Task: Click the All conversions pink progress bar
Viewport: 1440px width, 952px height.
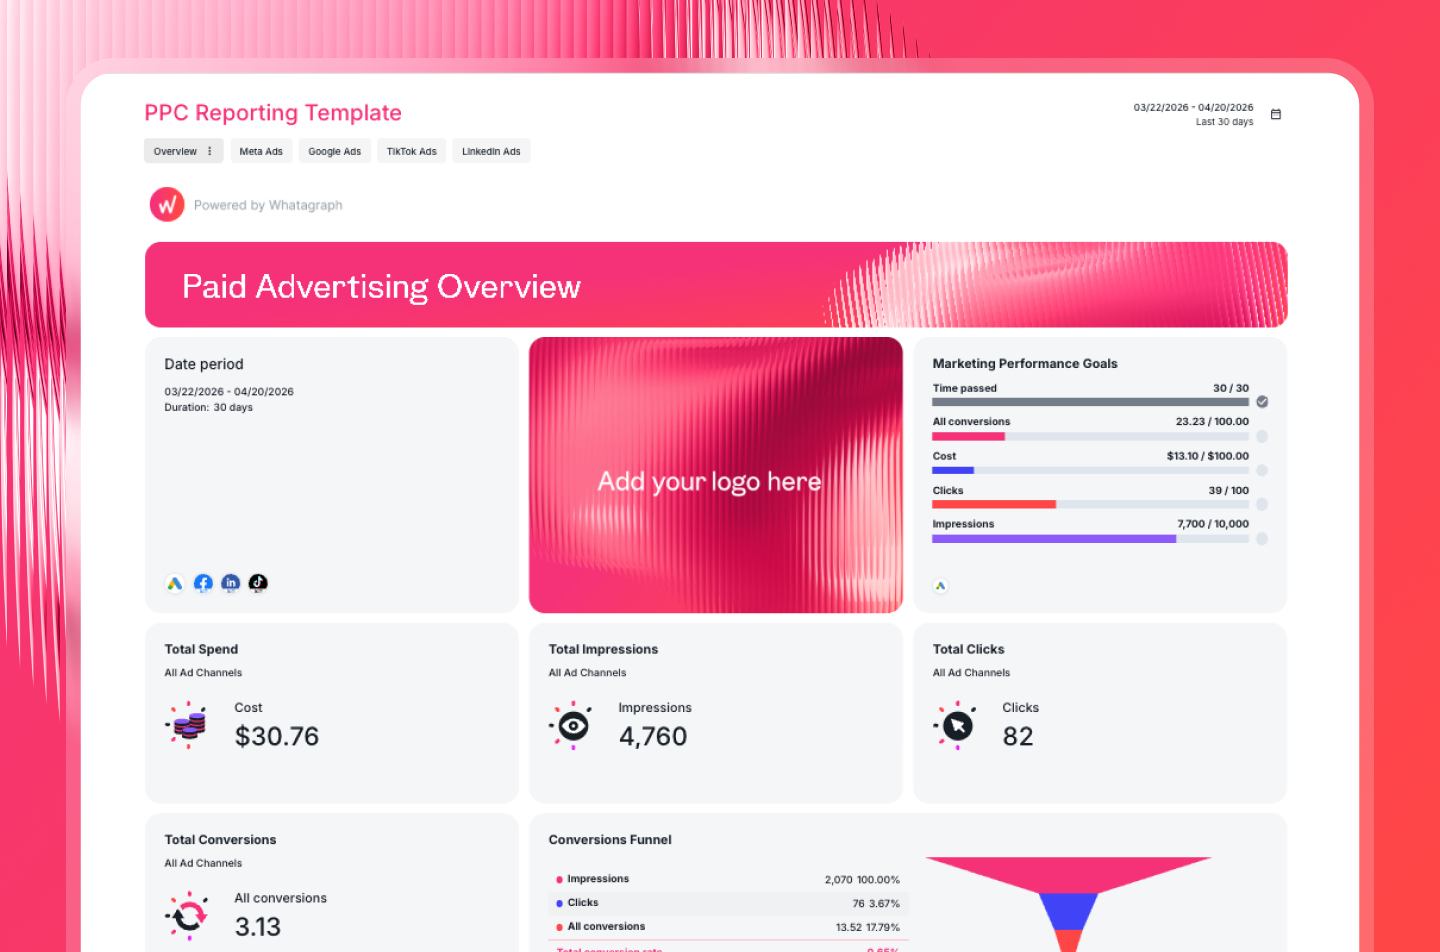Action: [x=968, y=436]
